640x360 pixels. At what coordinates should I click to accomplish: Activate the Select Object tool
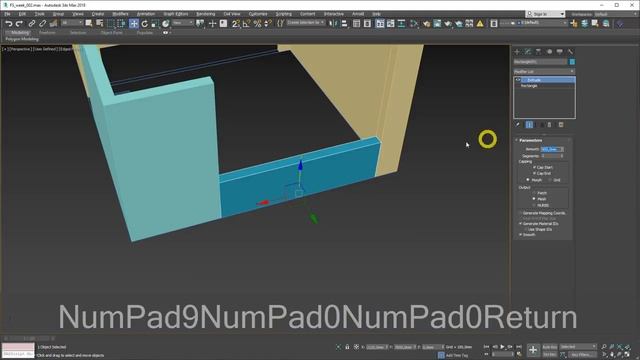coord(89,24)
